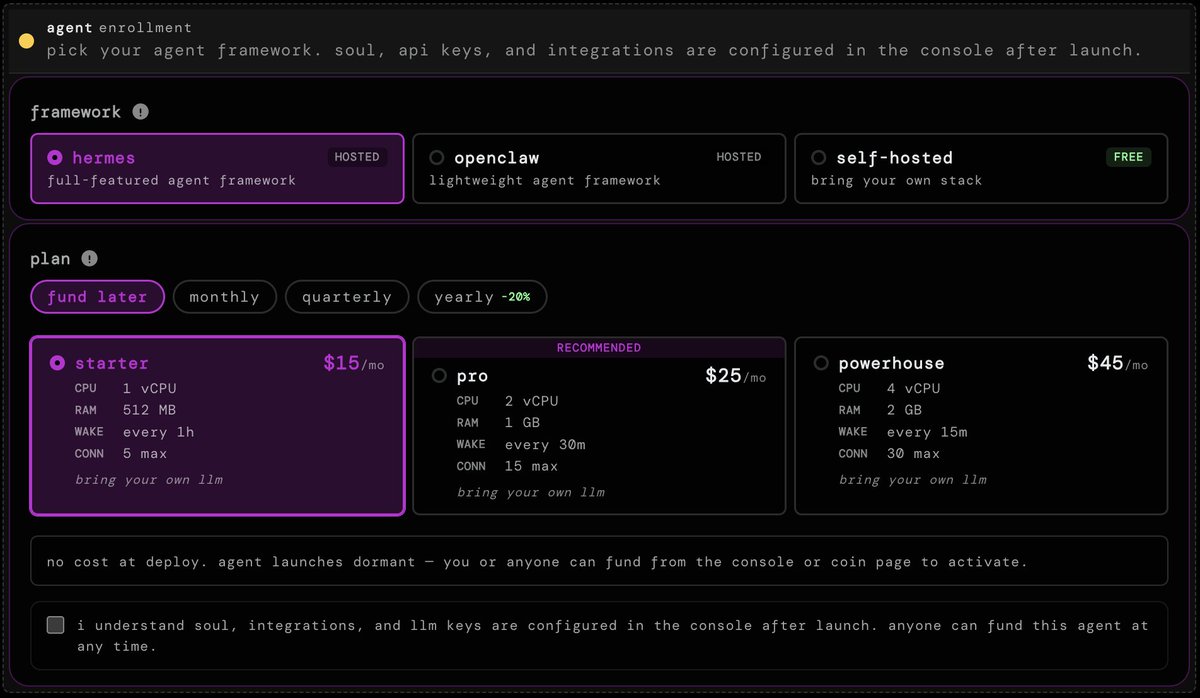Click "512 MB" RAM value in starter
The width and height of the screenshot is (1200, 698).
150,410
